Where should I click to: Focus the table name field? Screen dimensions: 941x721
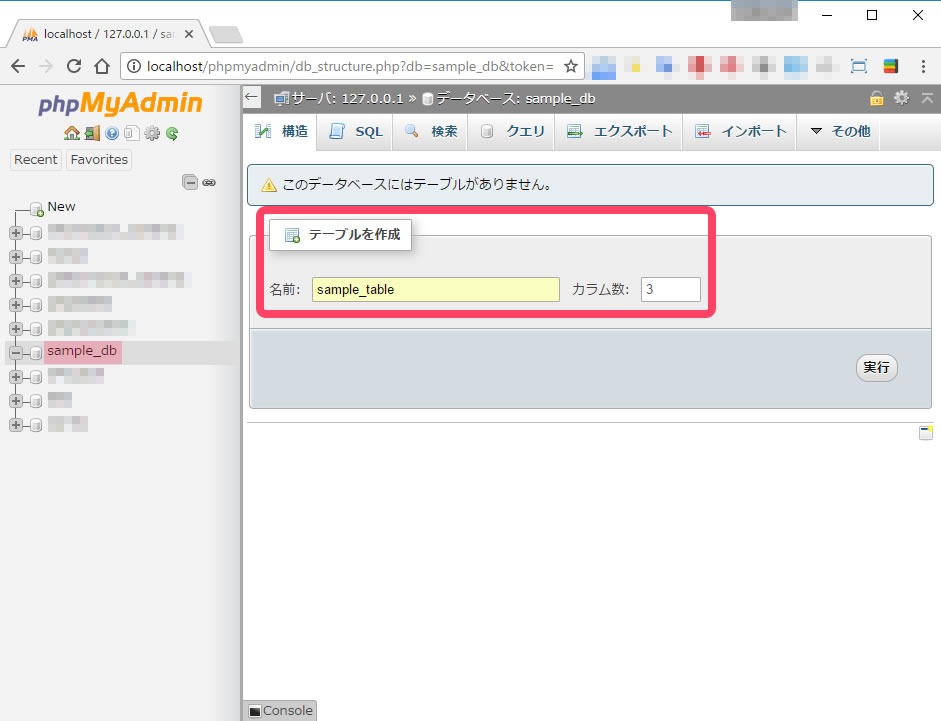(436, 289)
